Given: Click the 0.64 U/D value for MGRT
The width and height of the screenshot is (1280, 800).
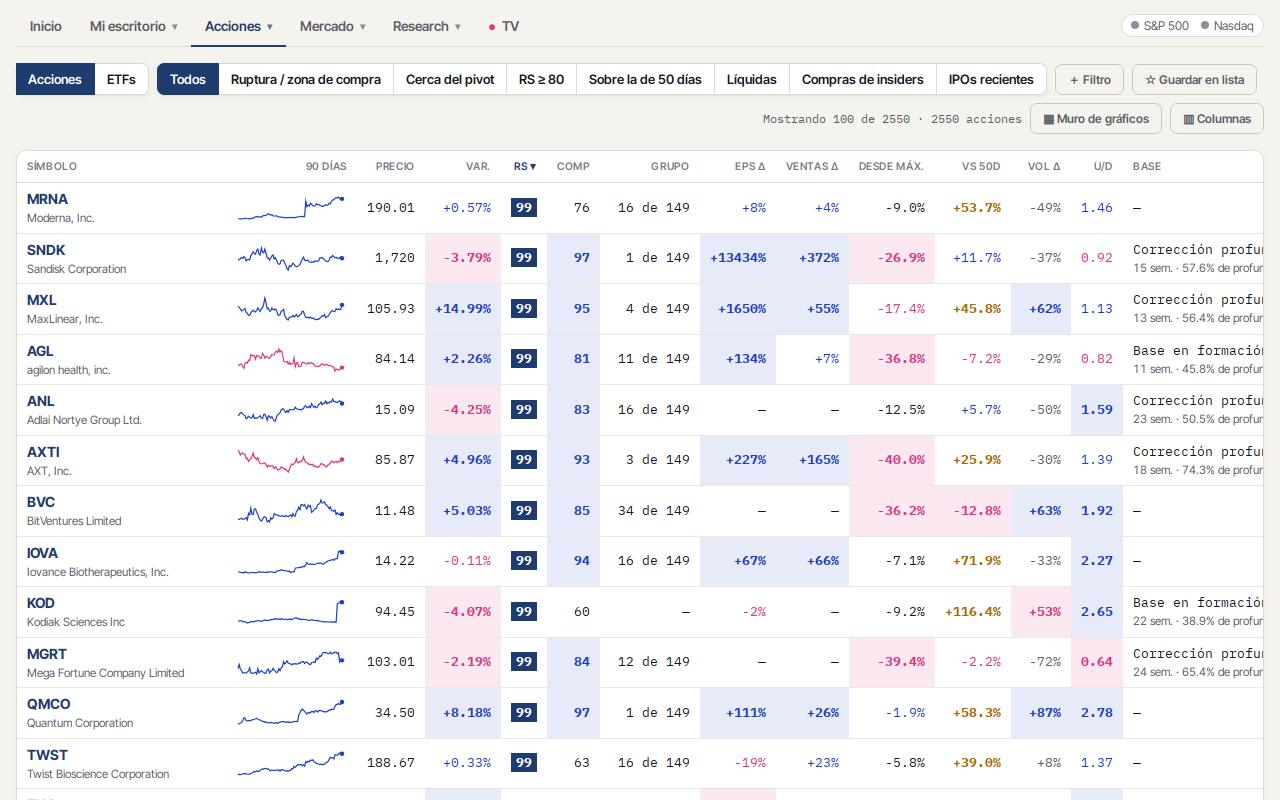Looking at the screenshot, I should pos(1097,662).
